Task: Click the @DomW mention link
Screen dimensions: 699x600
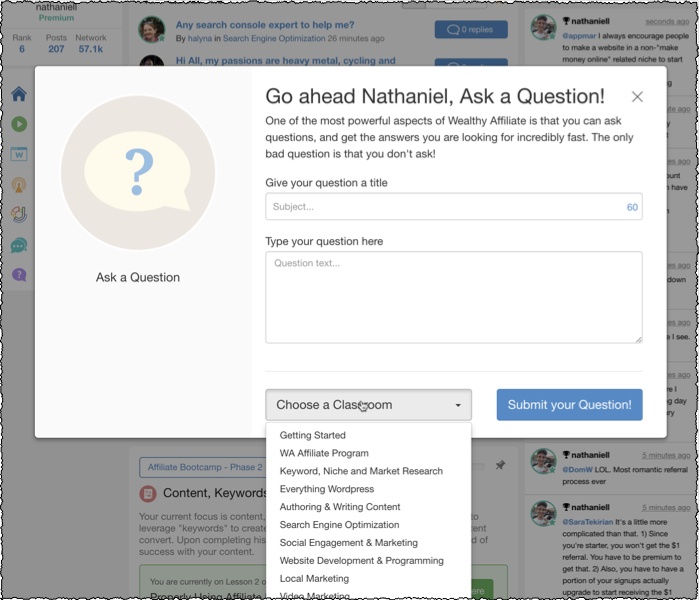Action: point(577,469)
